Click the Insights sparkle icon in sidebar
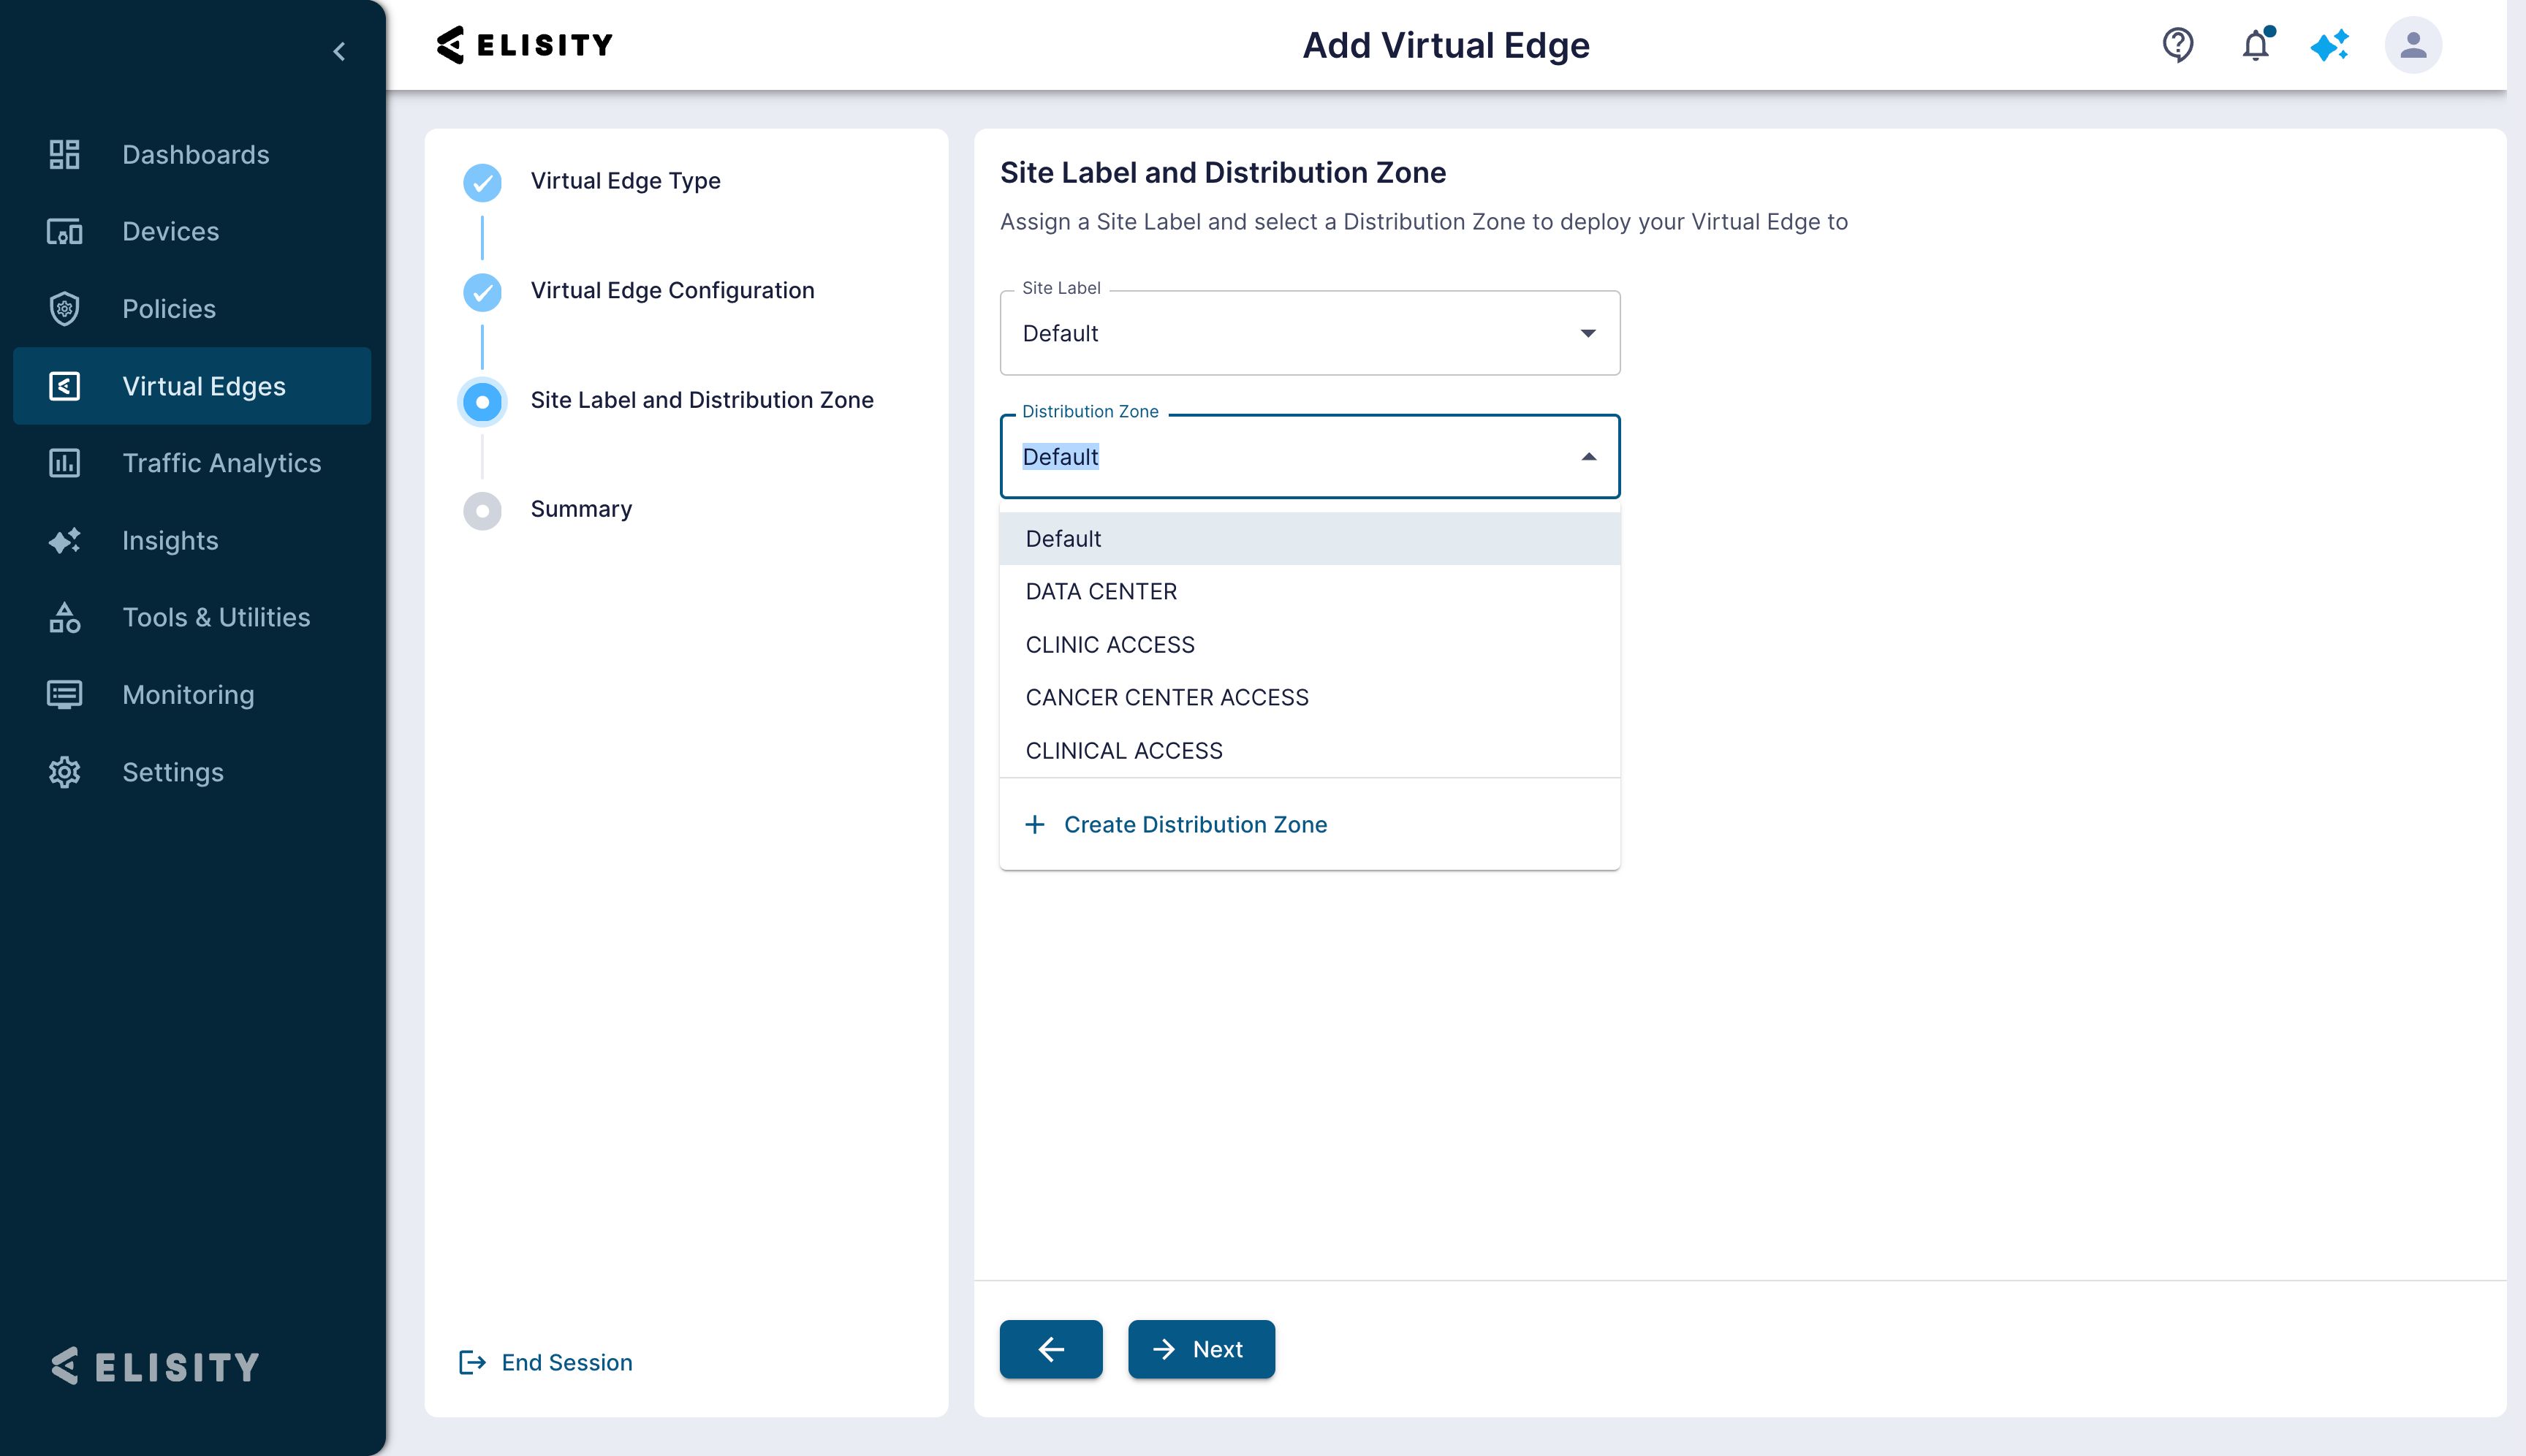The width and height of the screenshot is (2526, 1456). 65,540
